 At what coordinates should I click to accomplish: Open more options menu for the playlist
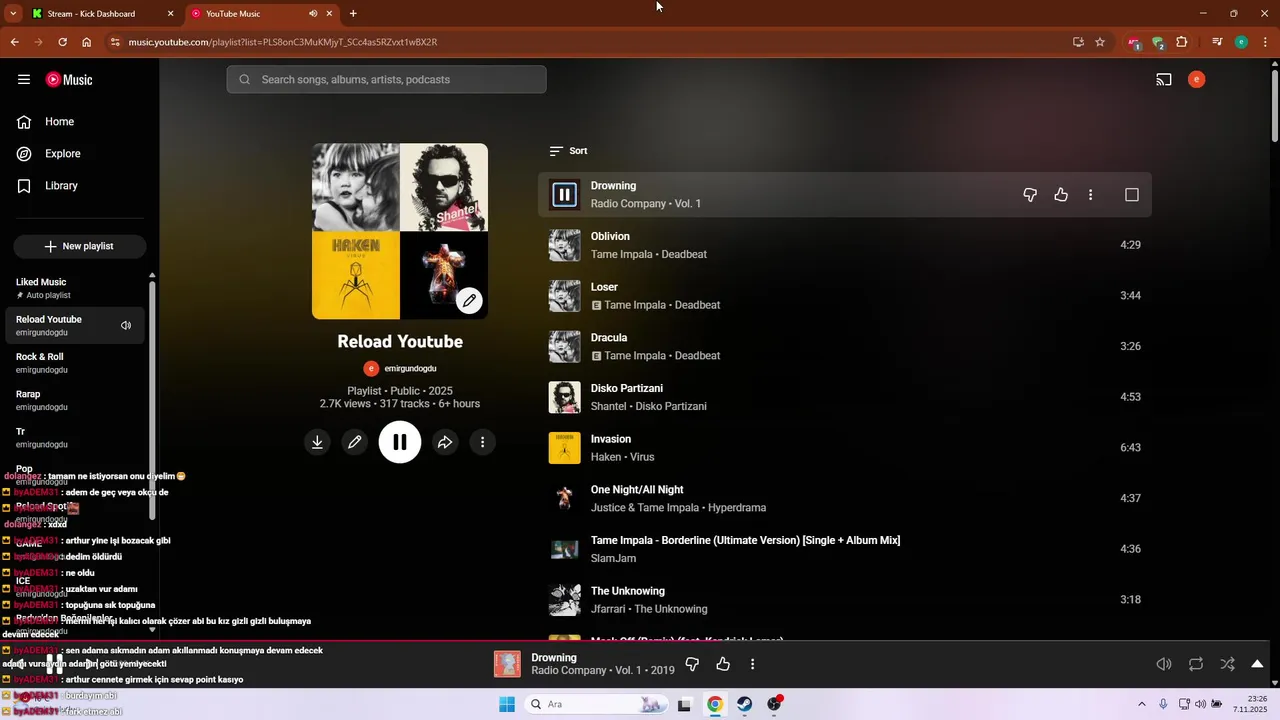pos(482,442)
